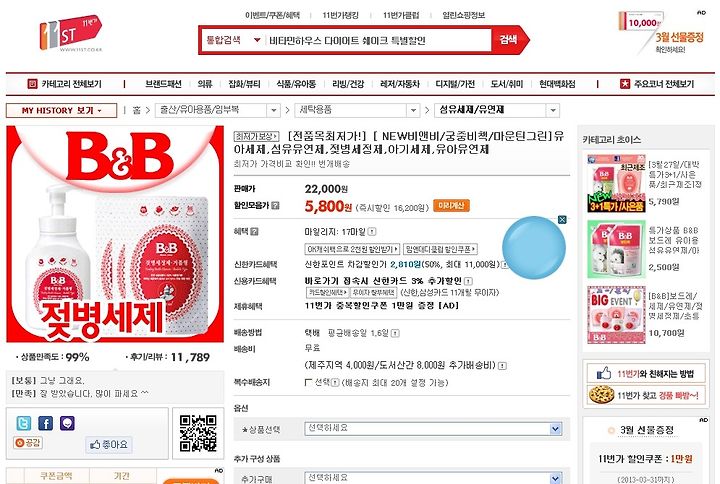The width and height of the screenshot is (720, 484).
Task: Click the 11번가 중복할인쿠폰 1만원 증정 link
Action: (x=382, y=306)
